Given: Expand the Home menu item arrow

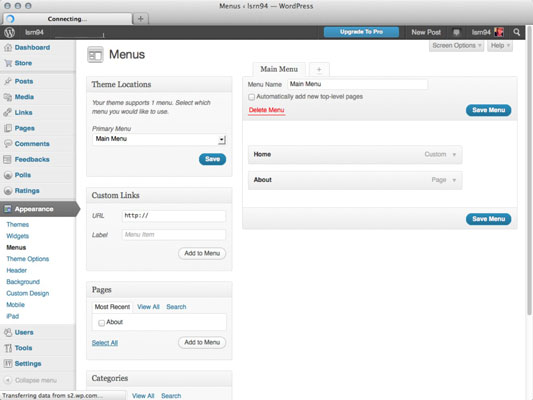Looking at the screenshot, I should [x=454, y=155].
